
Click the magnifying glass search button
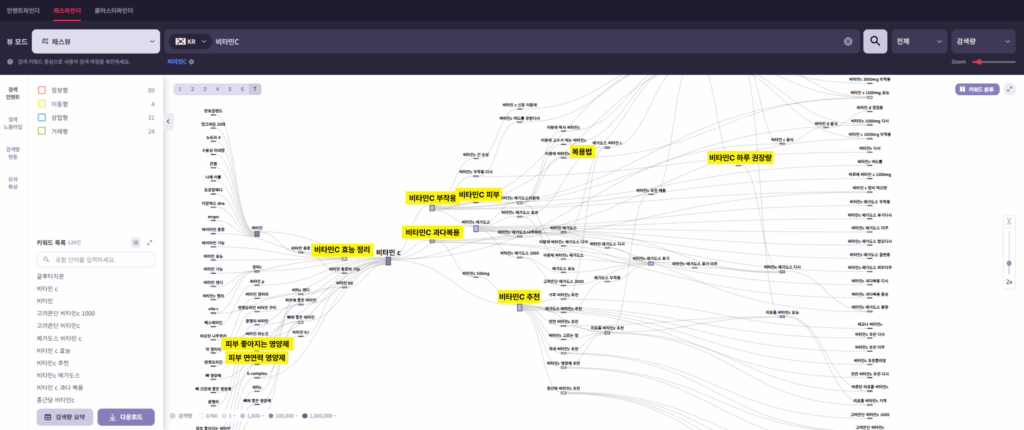point(875,41)
